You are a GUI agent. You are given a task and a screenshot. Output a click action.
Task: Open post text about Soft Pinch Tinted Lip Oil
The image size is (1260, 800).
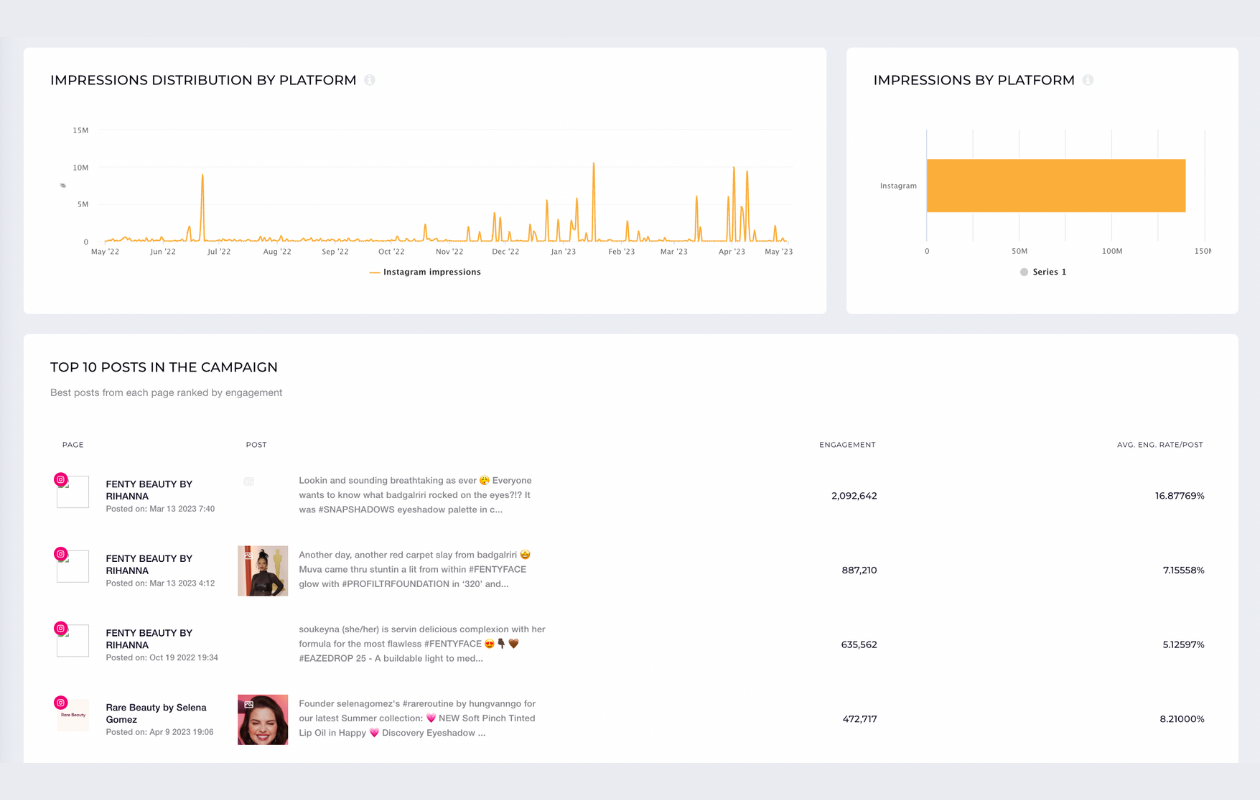418,718
